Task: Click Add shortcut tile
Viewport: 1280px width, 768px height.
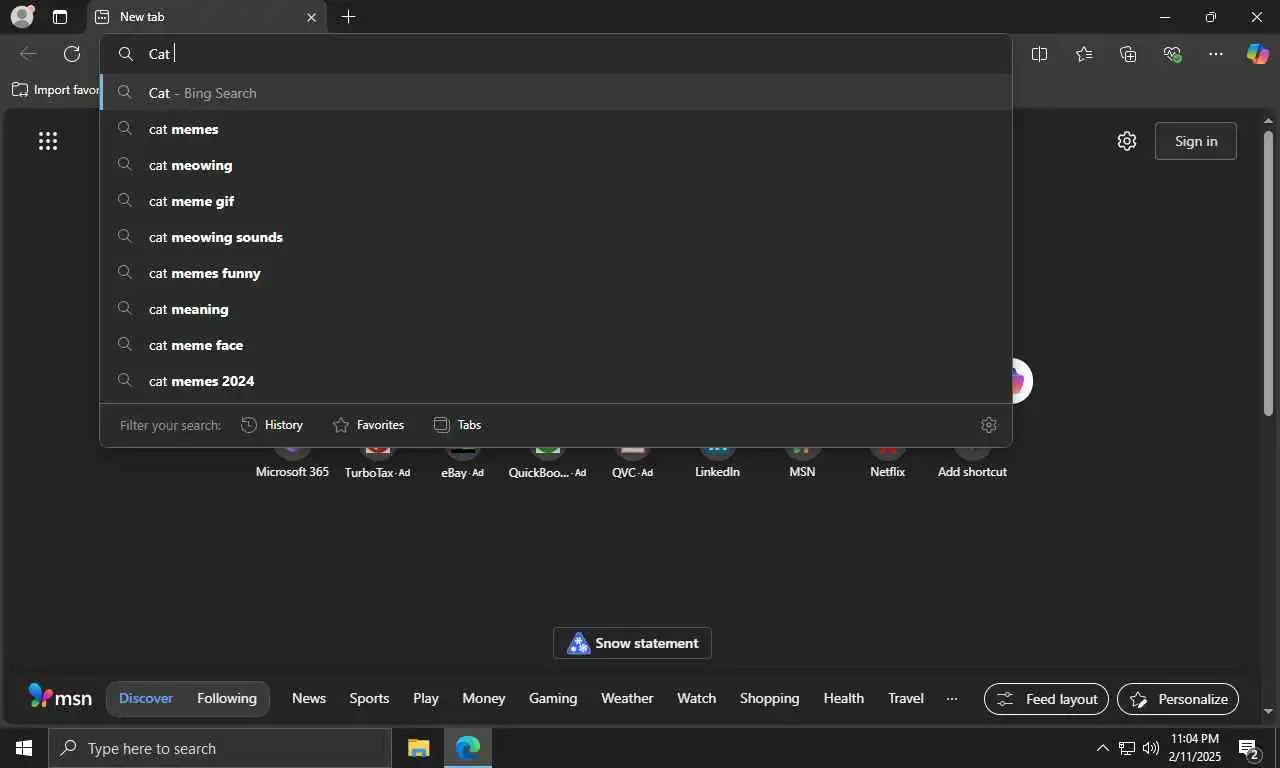Action: [972, 462]
